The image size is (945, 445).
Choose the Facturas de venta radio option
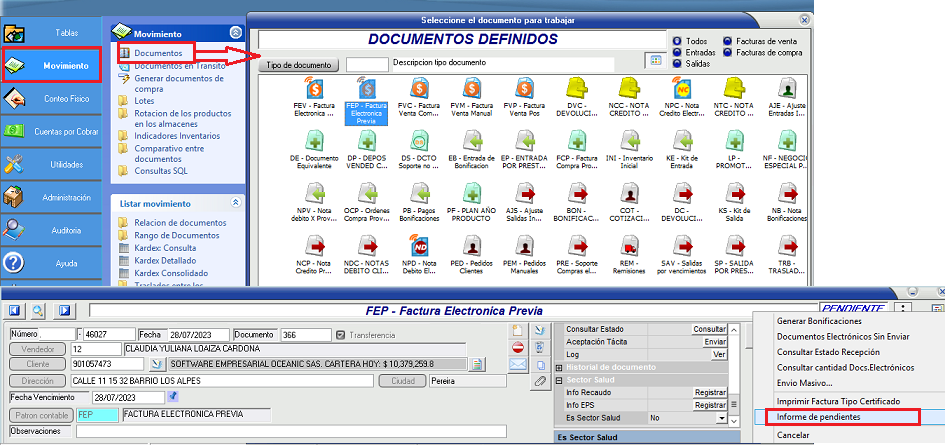[x=728, y=41]
